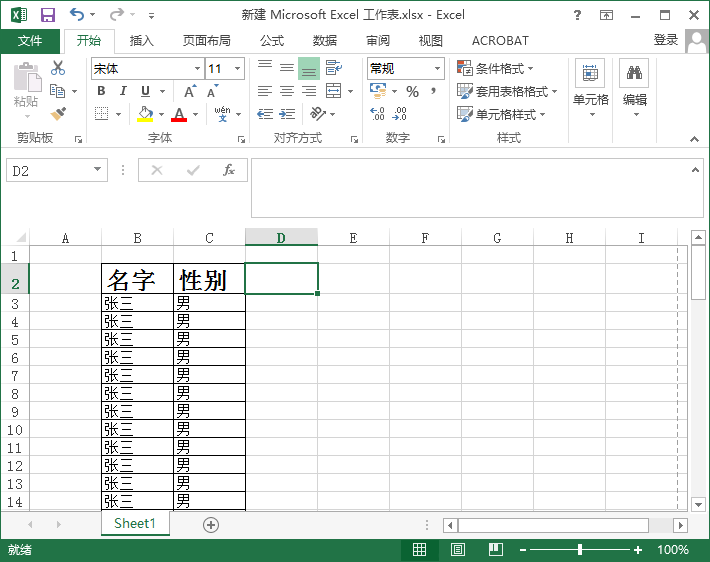Expand font color dropdown arrow
This screenshot has height=562, width=710.
(195, 114)
